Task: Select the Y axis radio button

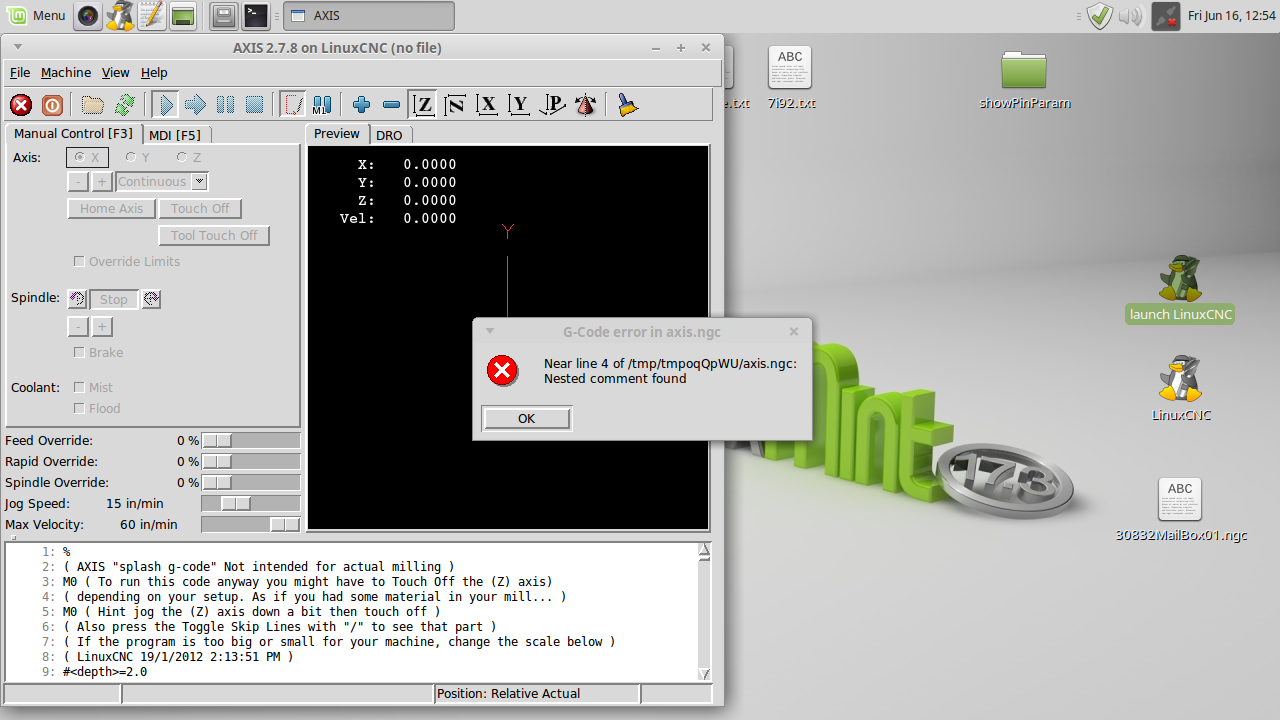Action: pyautogui.click(x=138, y=157)
